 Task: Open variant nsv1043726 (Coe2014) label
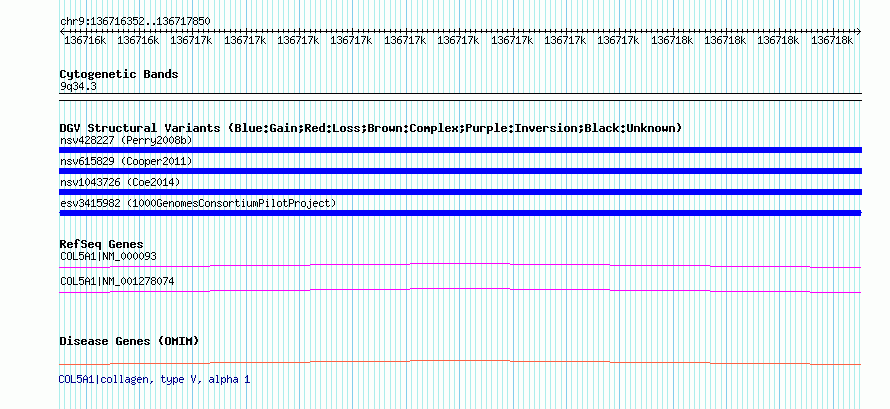[x=120, y=183]
